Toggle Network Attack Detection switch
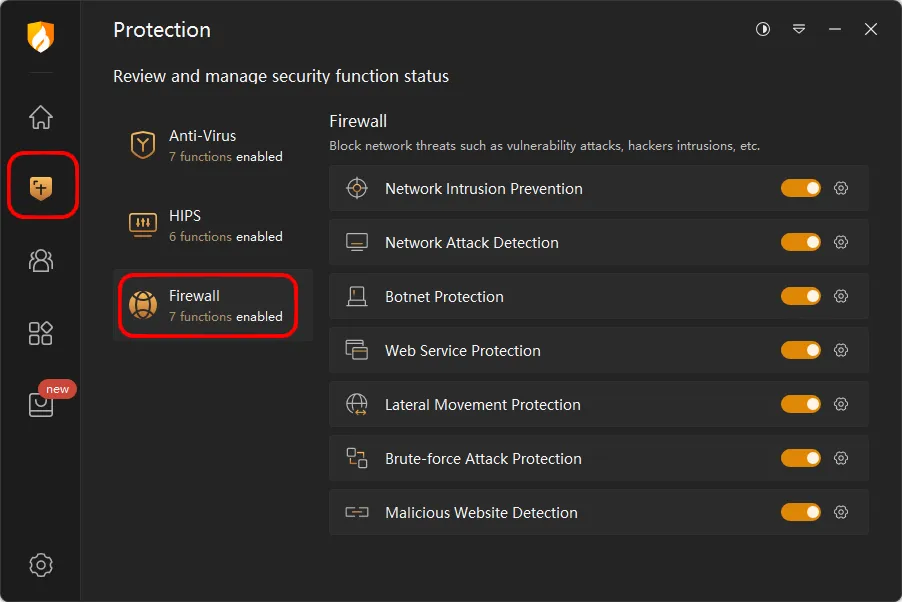The height and width of the screenshot is (602, 902). coord(800,242)
